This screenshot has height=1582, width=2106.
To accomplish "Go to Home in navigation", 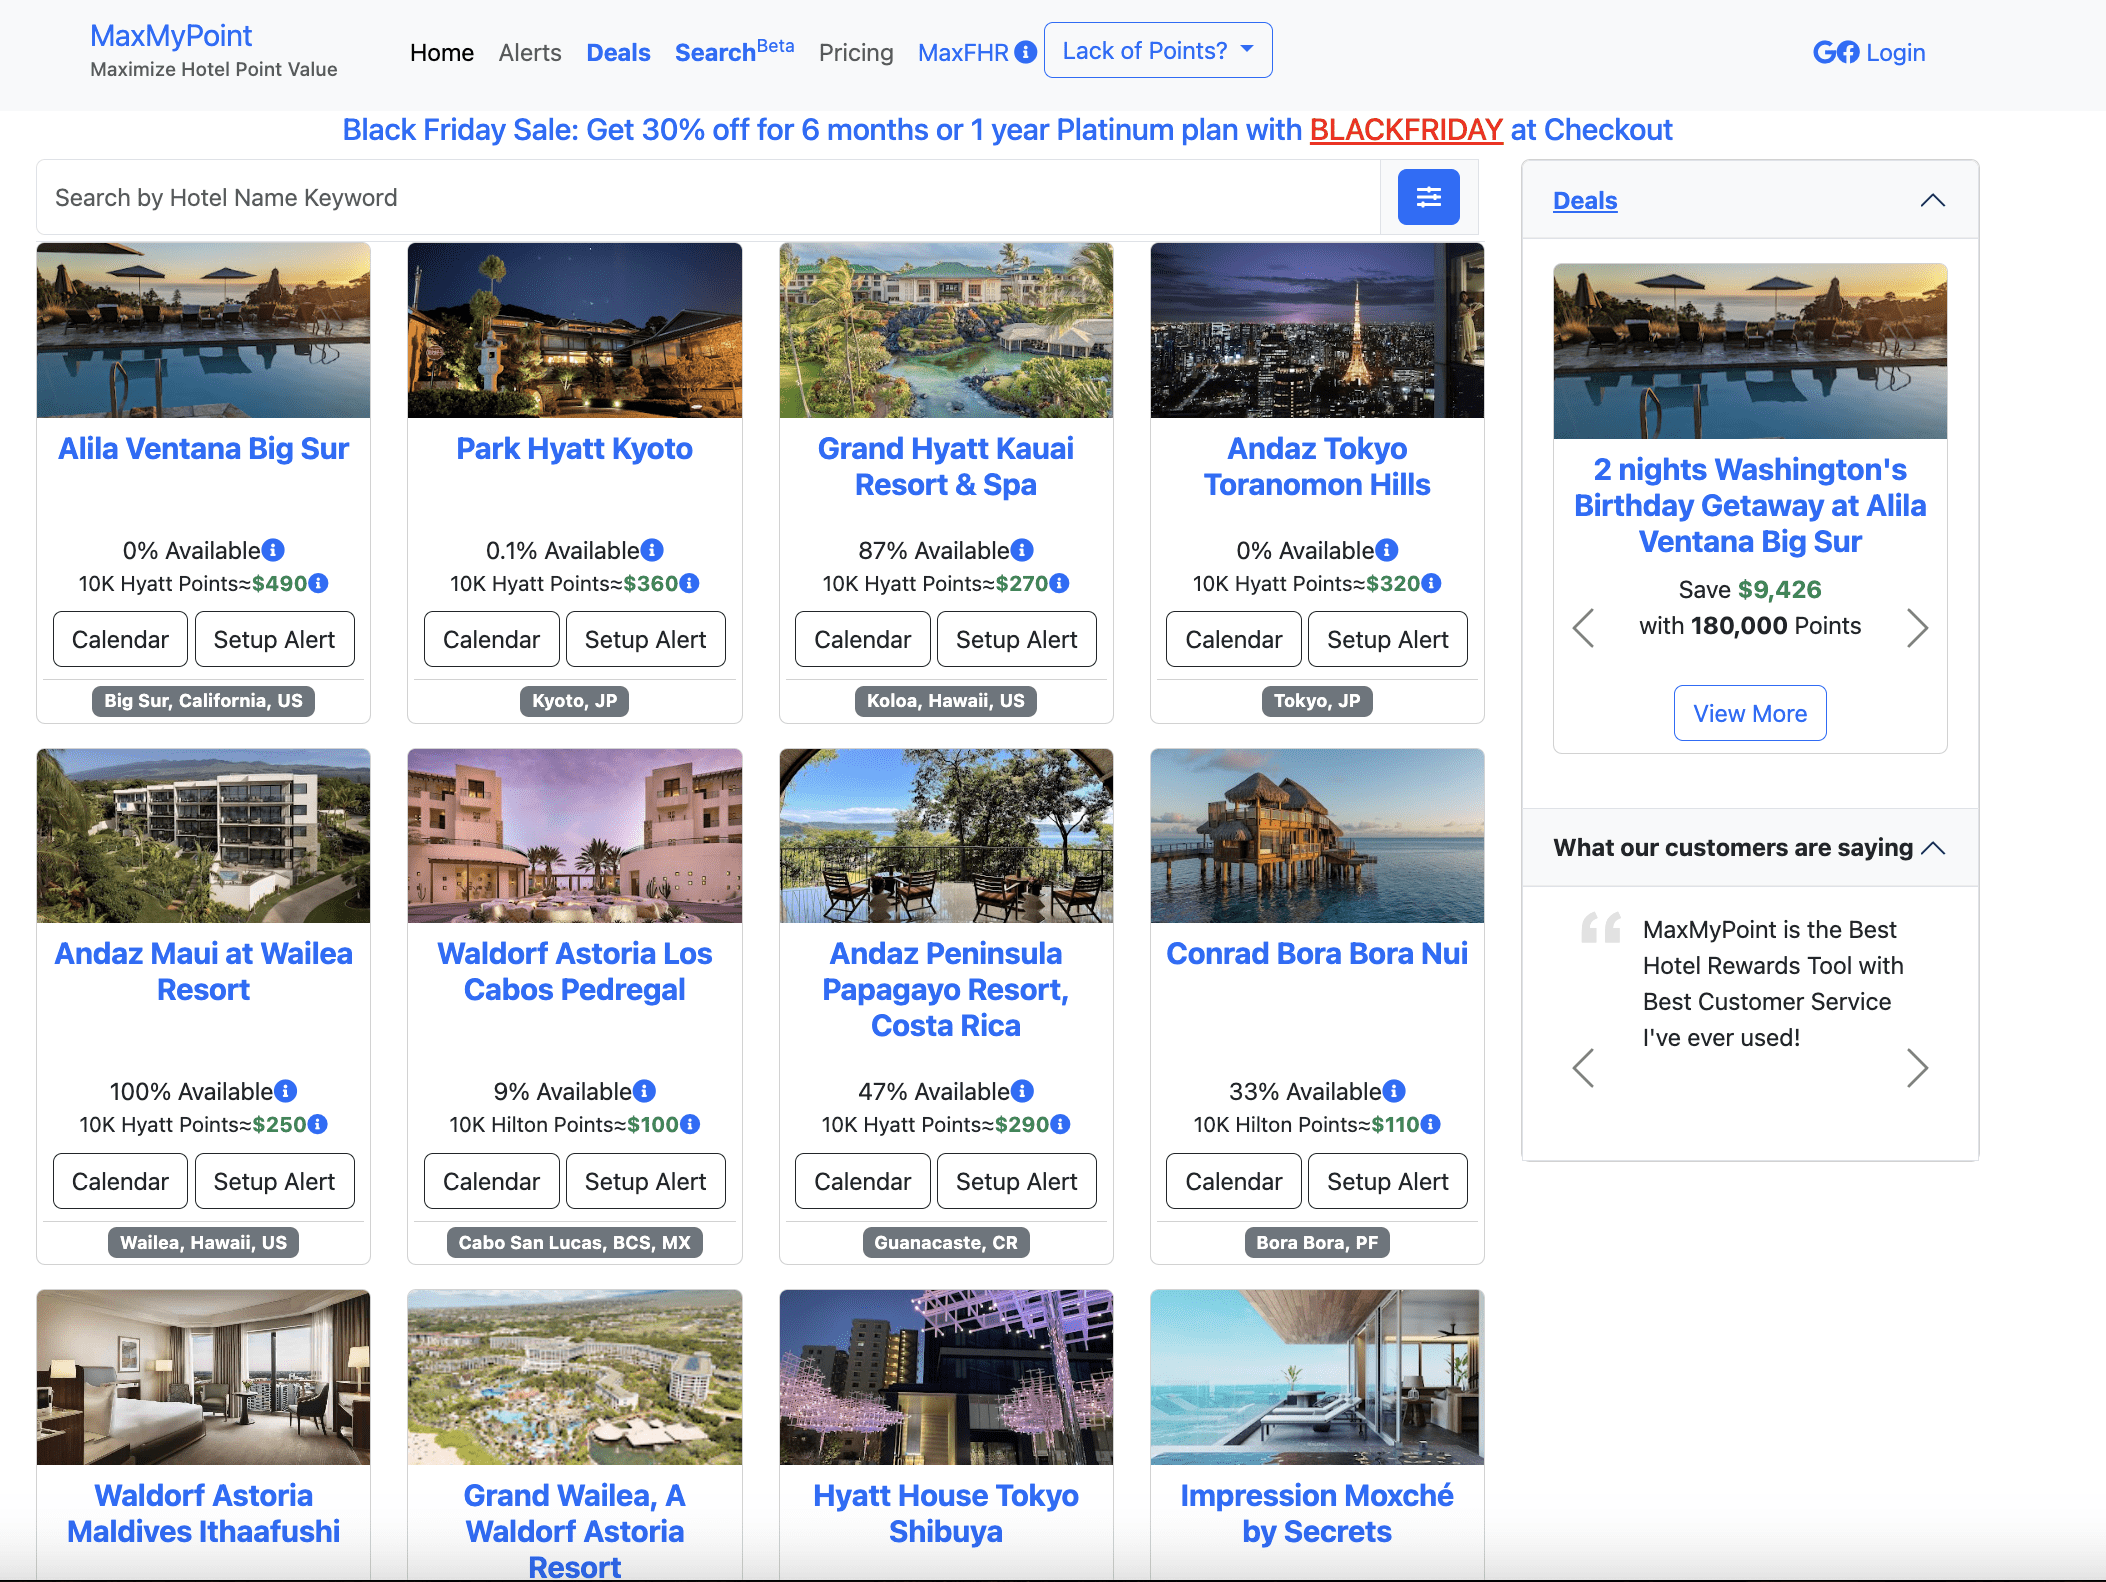I will [442, 52].
